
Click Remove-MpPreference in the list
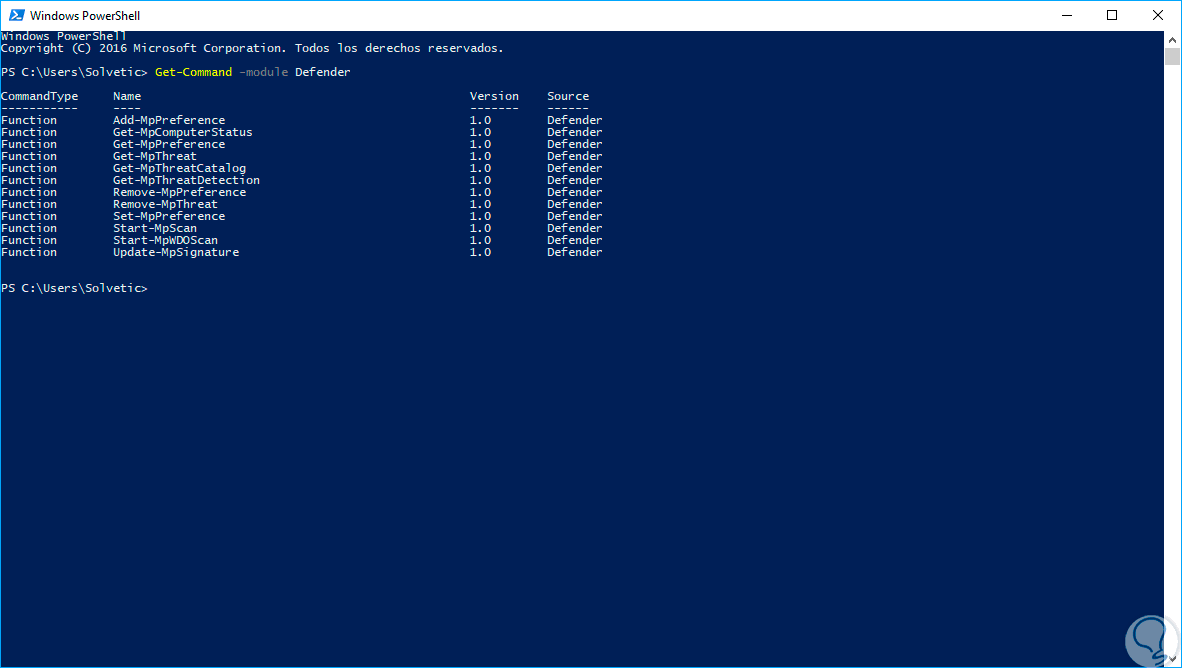coord(179,192)
